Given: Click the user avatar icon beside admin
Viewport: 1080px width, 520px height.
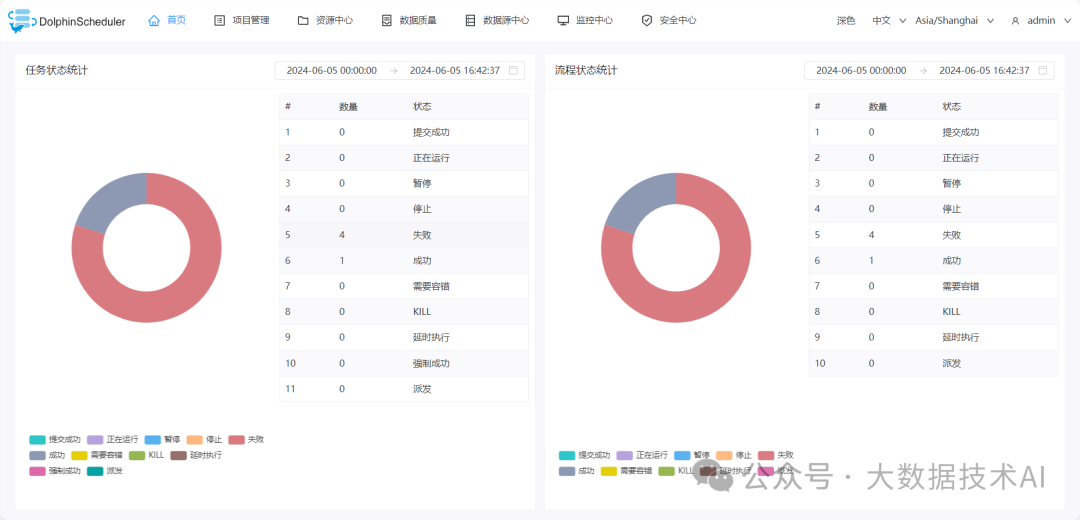Looking at the screenshot, I should [1015, 21].
